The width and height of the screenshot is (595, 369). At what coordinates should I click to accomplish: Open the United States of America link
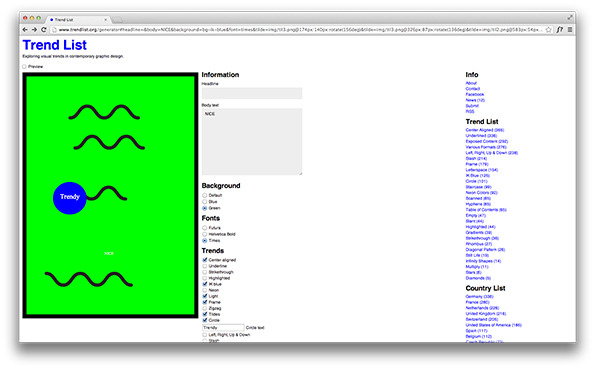click(494, 325)
